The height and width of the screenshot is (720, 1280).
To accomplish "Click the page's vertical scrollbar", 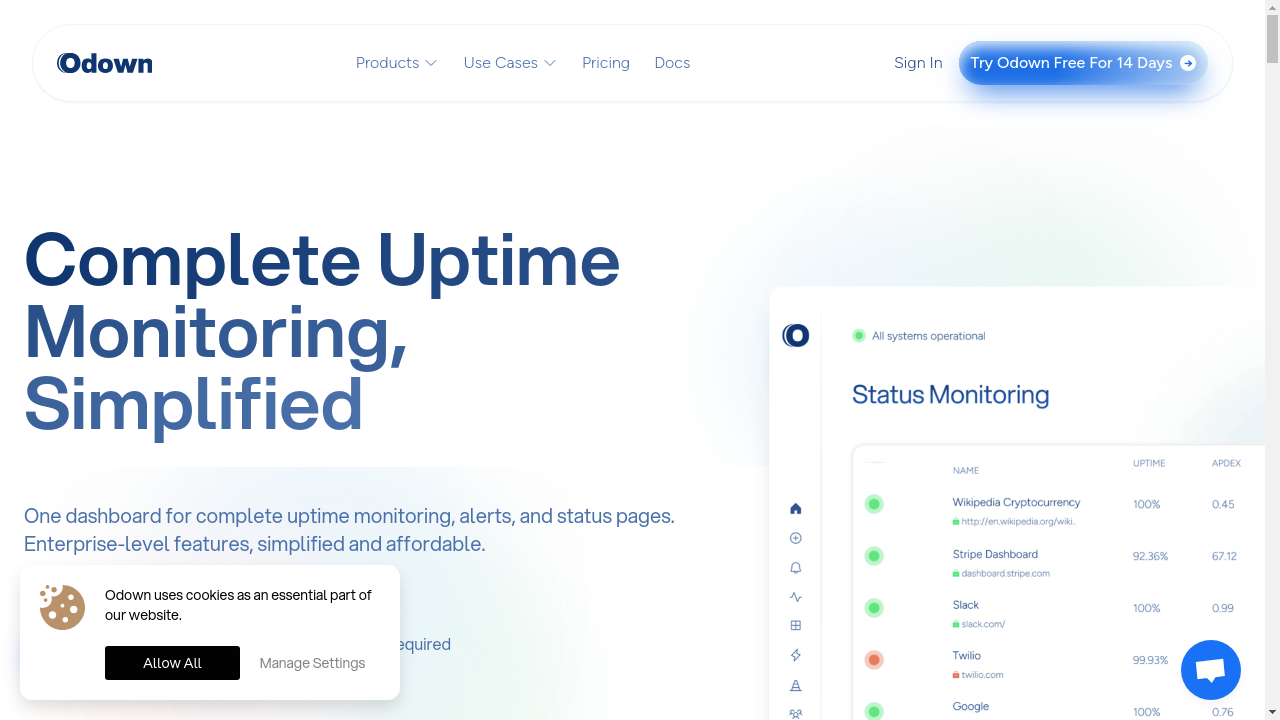I will [x=1272, y=360].
